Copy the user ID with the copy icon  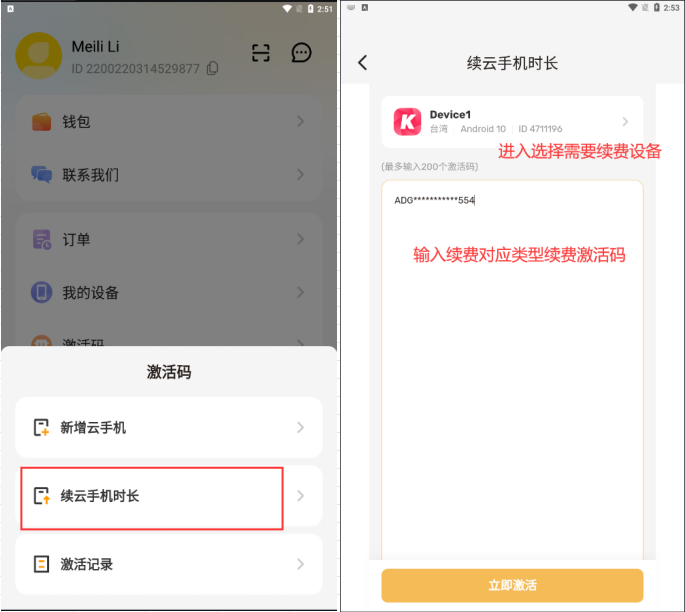click(x=213, y=68)
